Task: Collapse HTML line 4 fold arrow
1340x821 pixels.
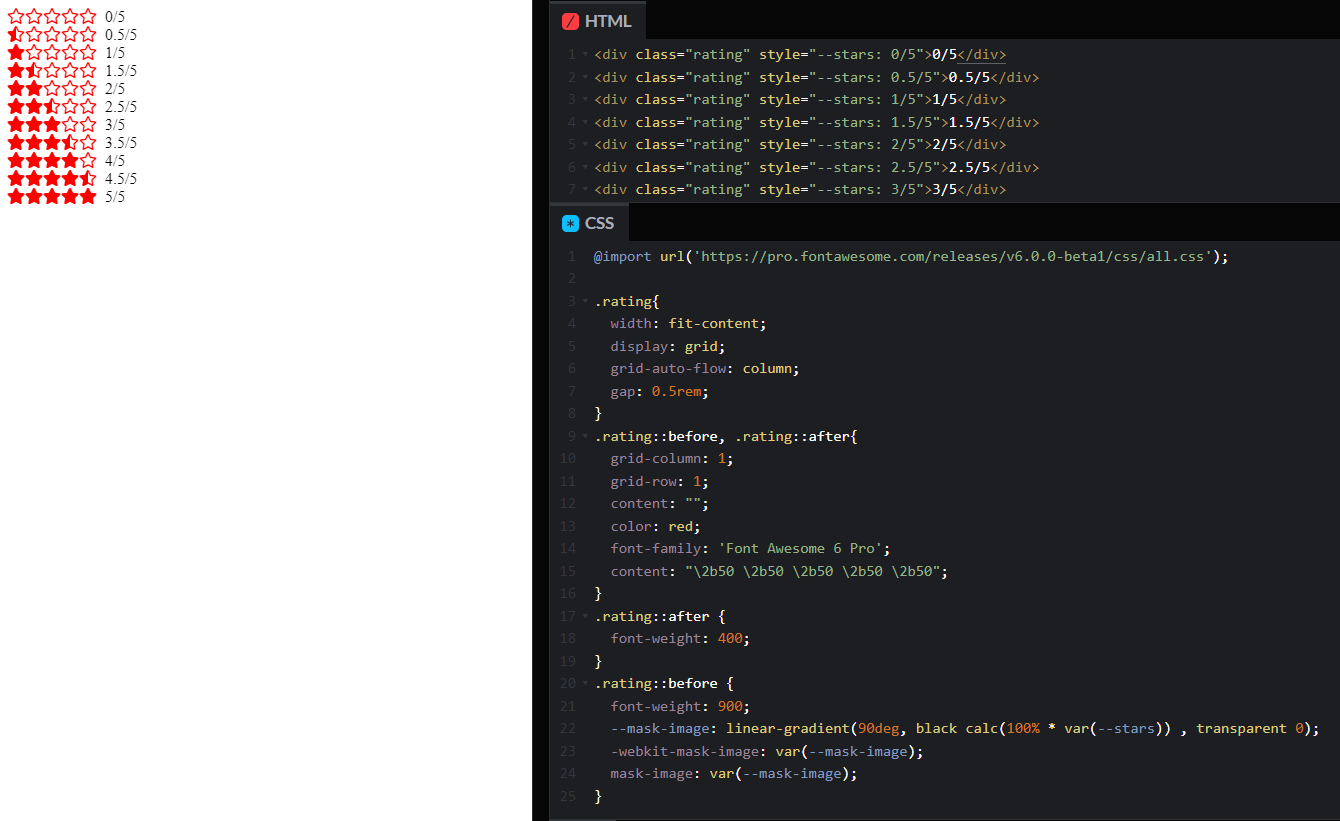Action: 585,122
